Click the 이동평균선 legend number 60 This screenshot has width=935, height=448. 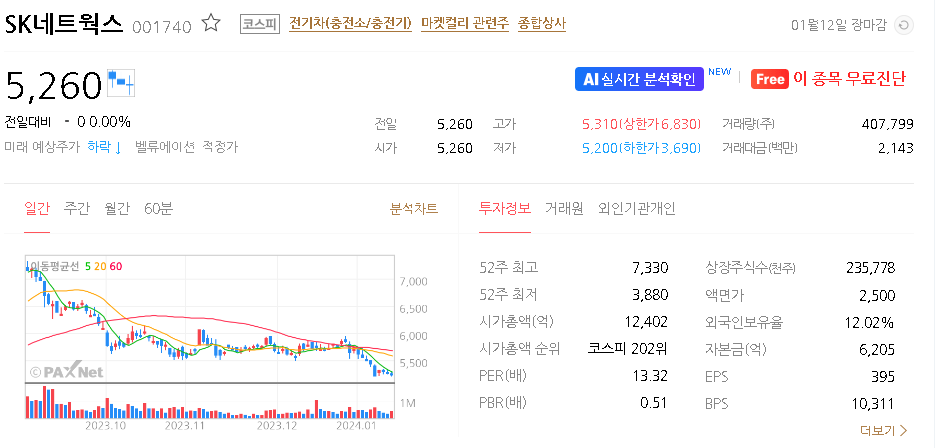pos(115,266)
